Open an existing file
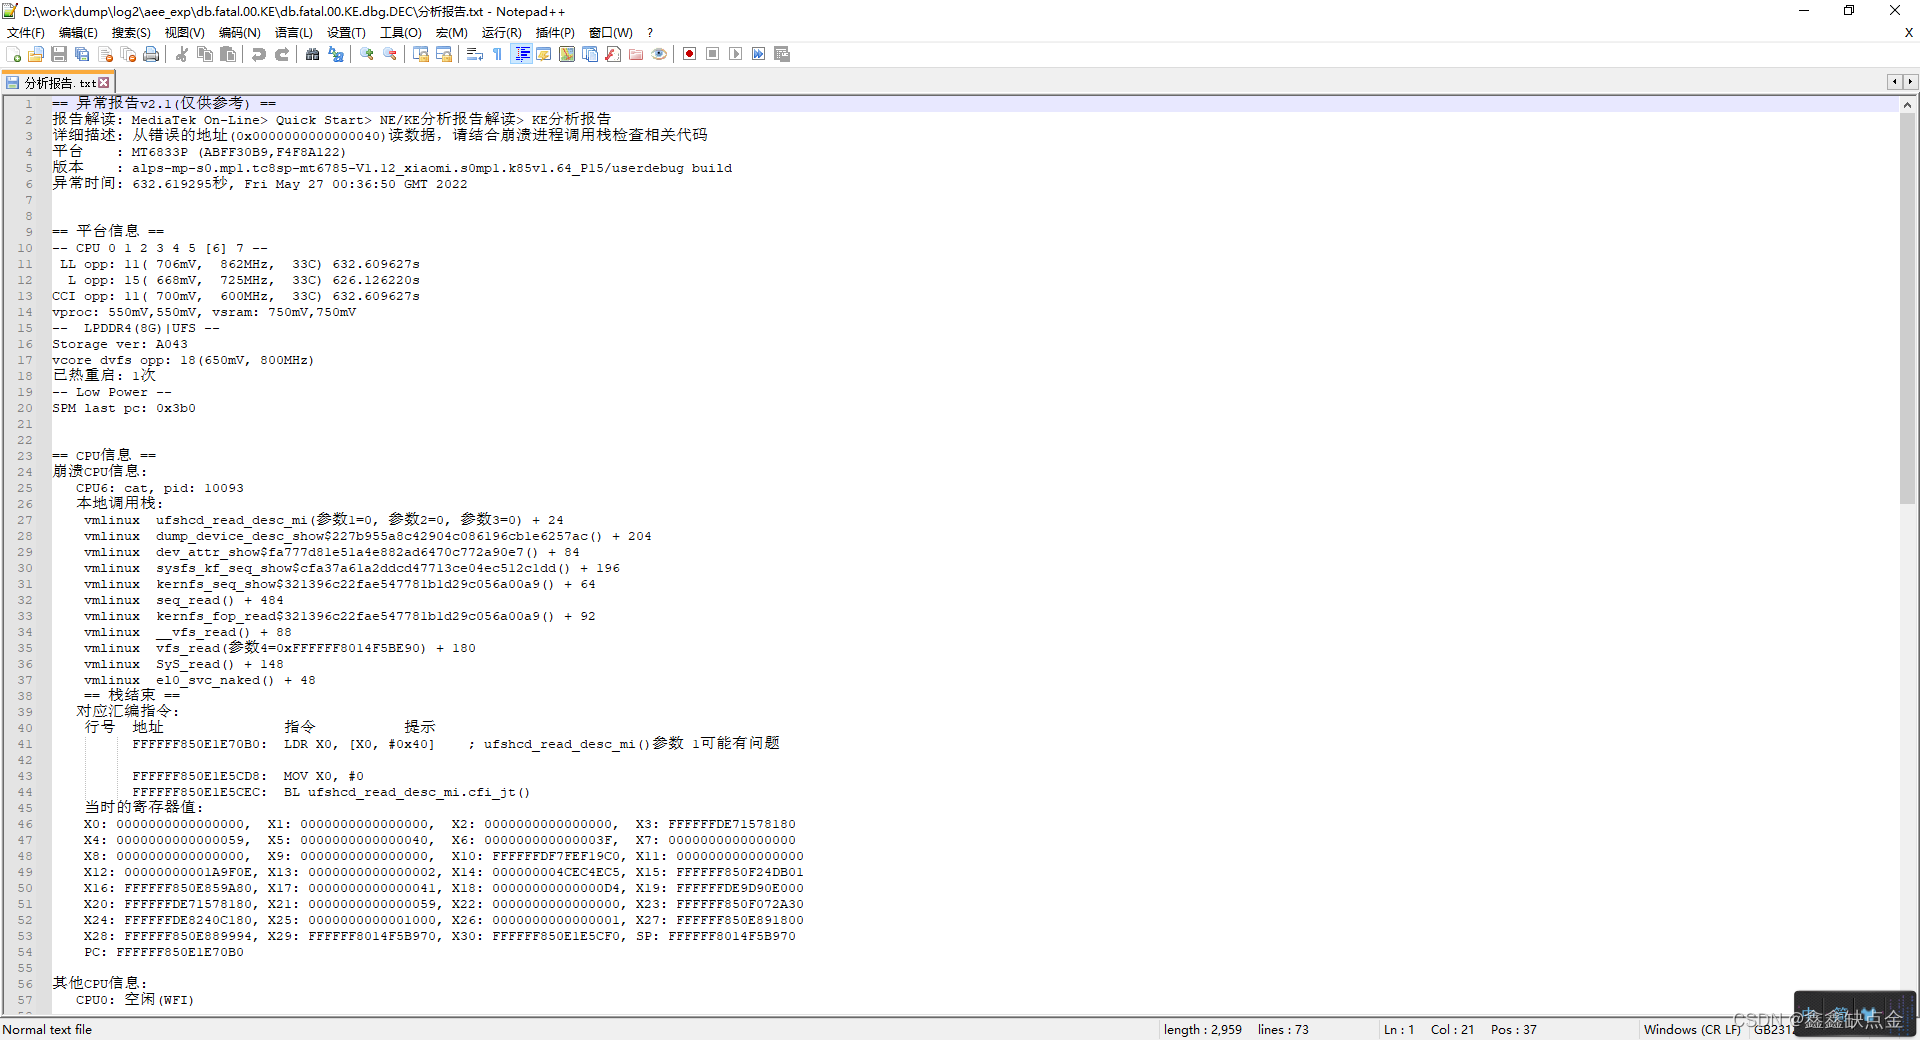The height and width of the screenshot is (1040, 1920). 35,54
